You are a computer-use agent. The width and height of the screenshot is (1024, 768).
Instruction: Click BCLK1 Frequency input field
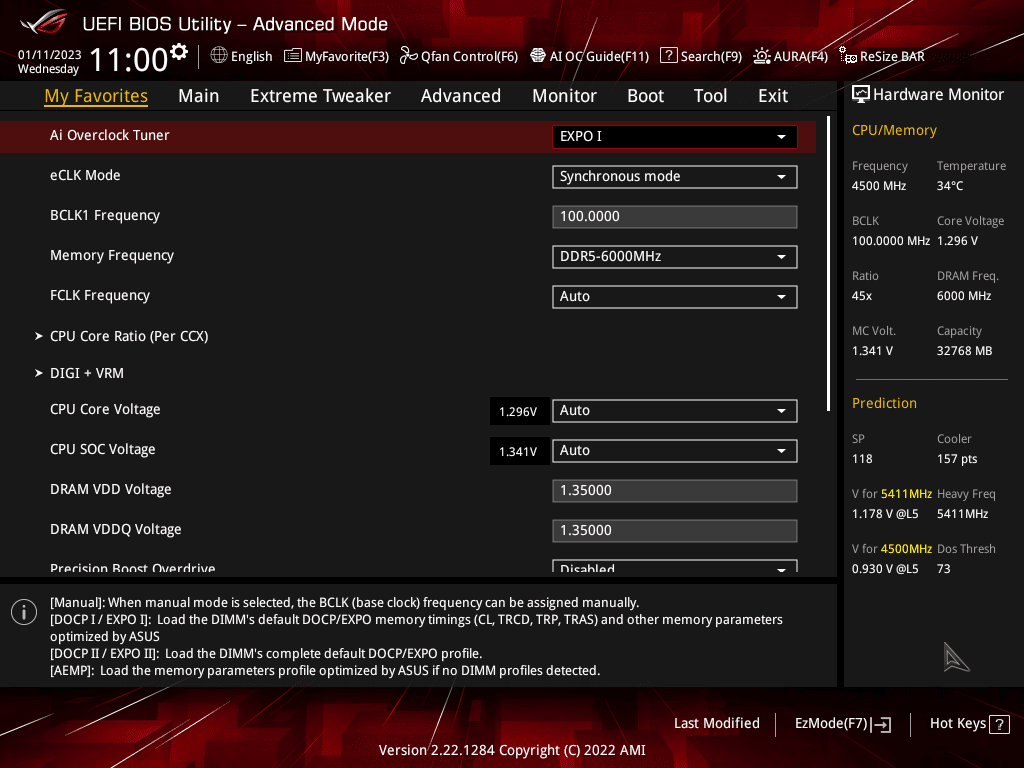point(675,217)
